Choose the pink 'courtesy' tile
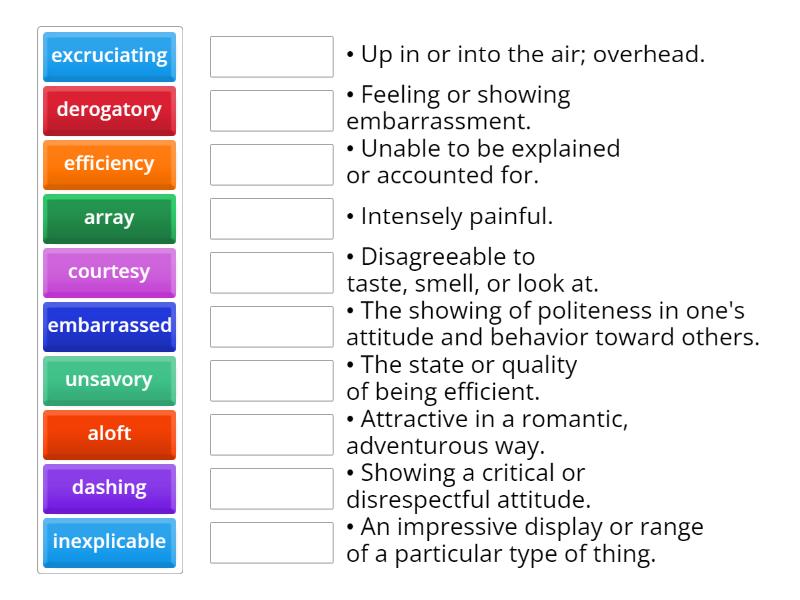Image resolution: width=800 pixels, height=600 pixels. point(109,272)
